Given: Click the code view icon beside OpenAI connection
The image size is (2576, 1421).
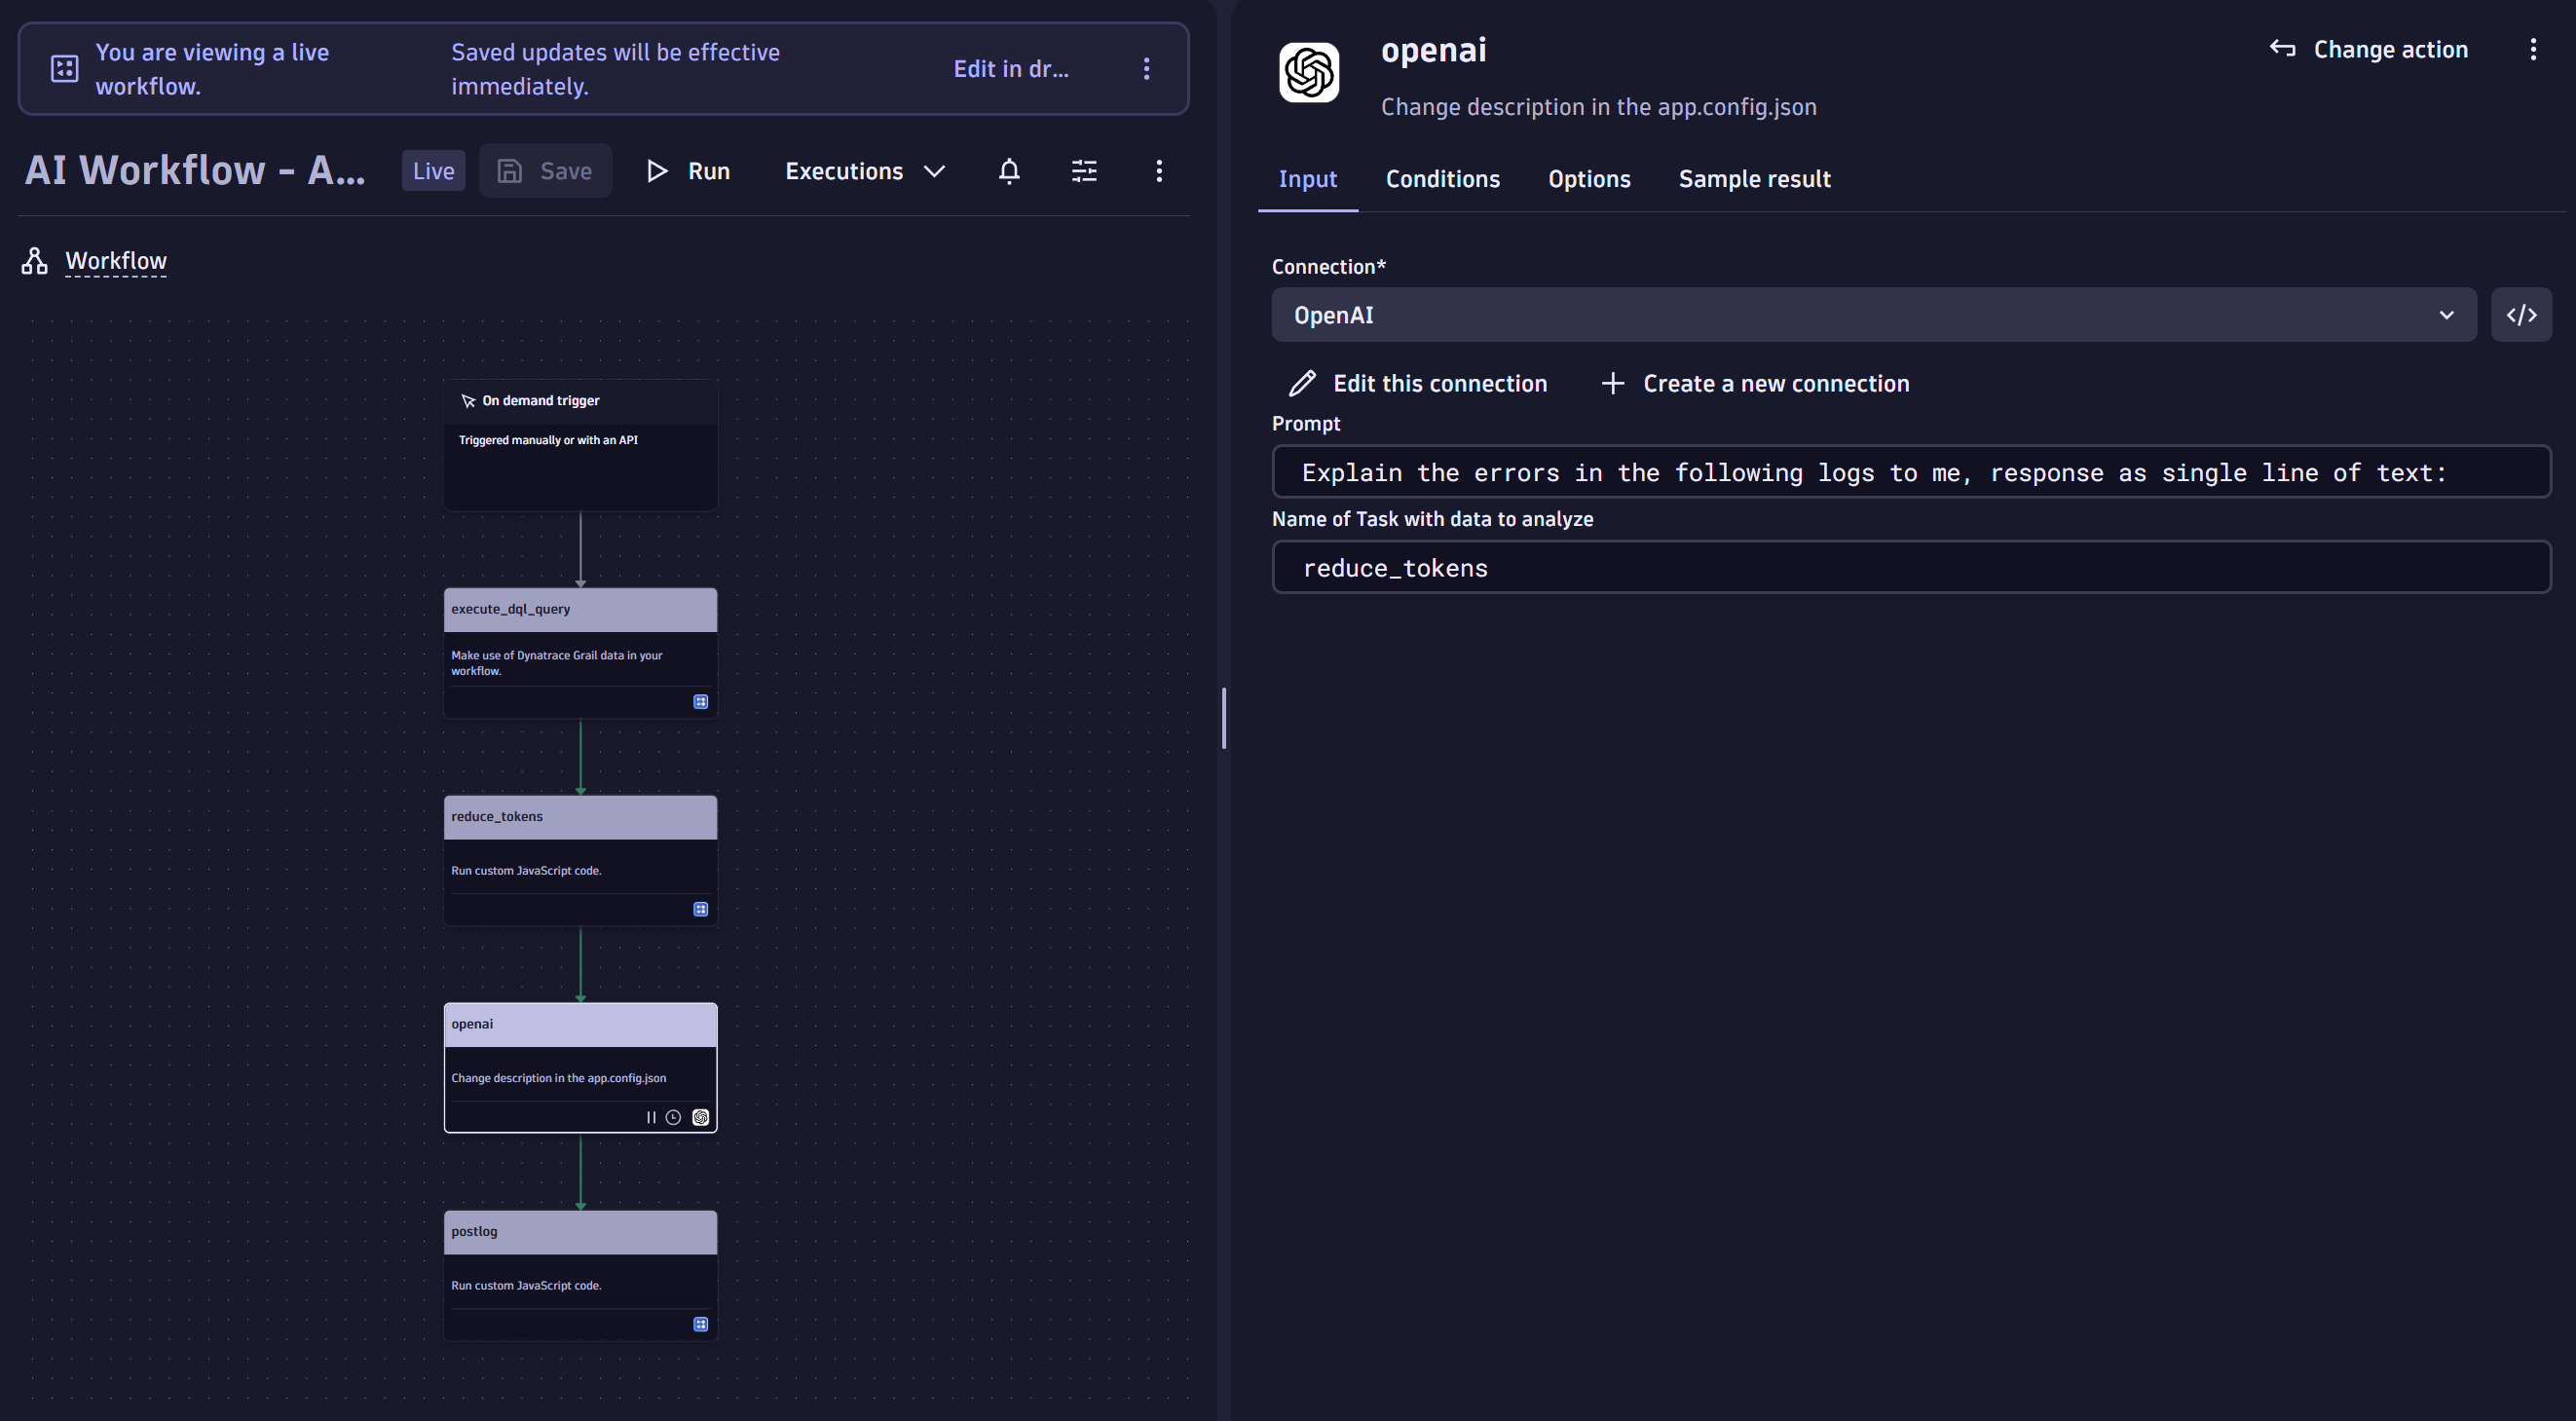Looking at the screenshot, I should click(x=2521, y=314).
